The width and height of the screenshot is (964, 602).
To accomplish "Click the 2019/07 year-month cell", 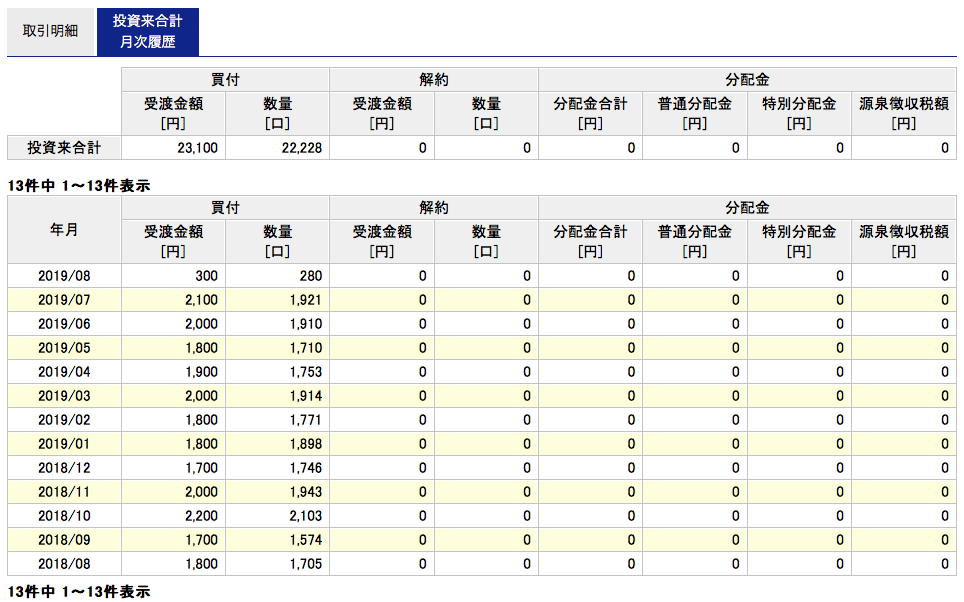I will (64, 300).
